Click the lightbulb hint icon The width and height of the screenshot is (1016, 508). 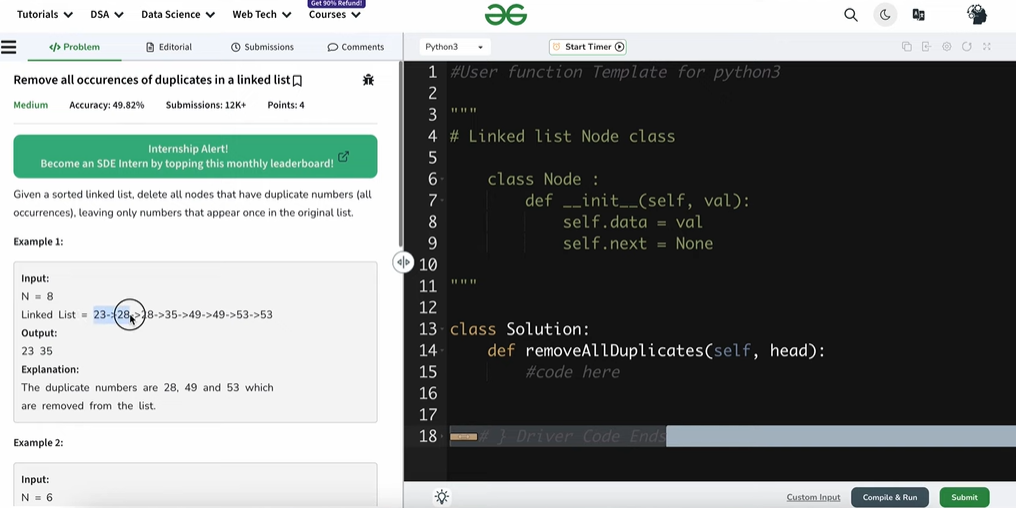pos(442,497)
